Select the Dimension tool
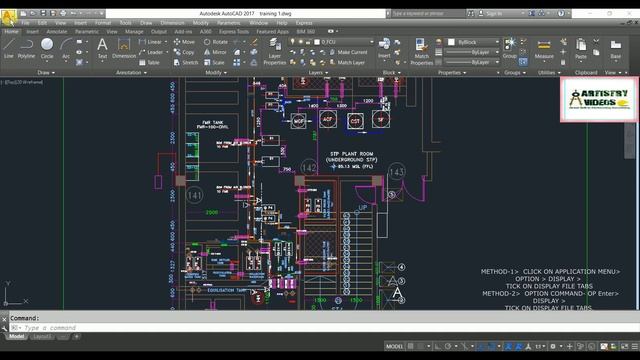Viewport: 640px width, 360px height. [x=124, y=49]
